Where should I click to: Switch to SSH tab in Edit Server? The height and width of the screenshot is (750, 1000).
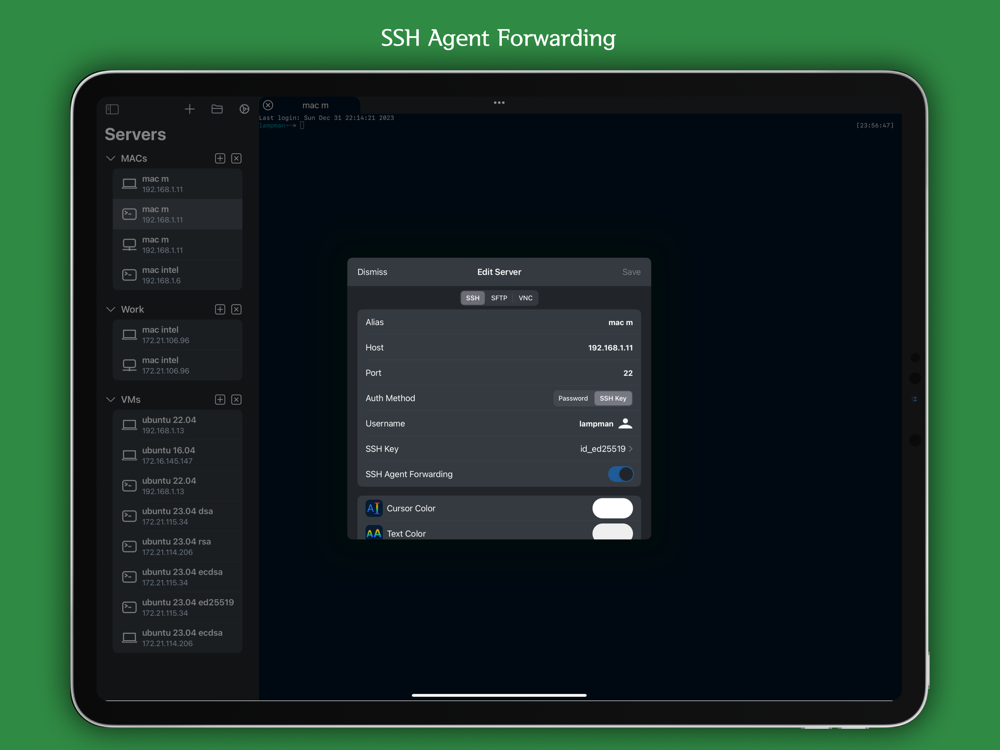[473, 298]
